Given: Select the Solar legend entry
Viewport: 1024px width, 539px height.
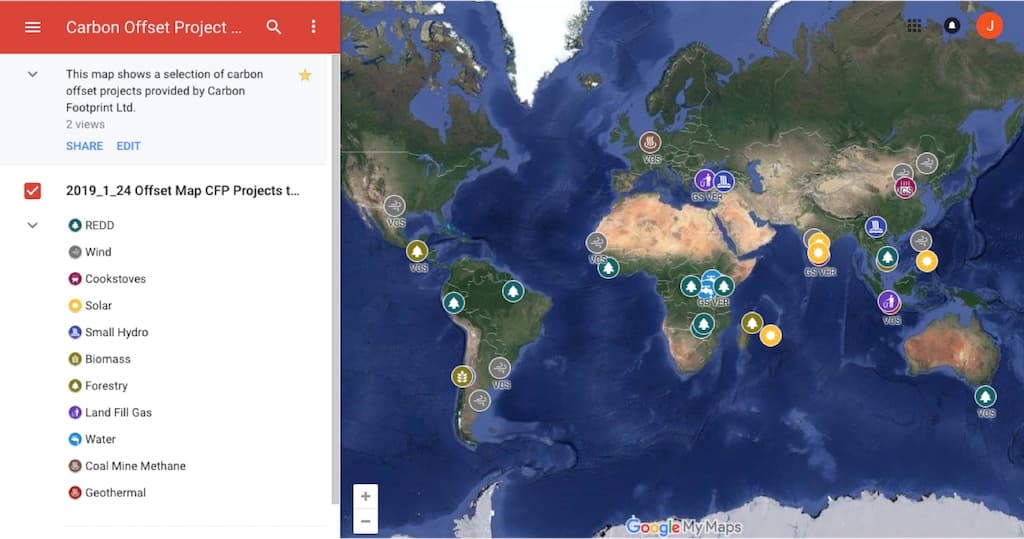Looking at the screenshot, I should [90, 306].
